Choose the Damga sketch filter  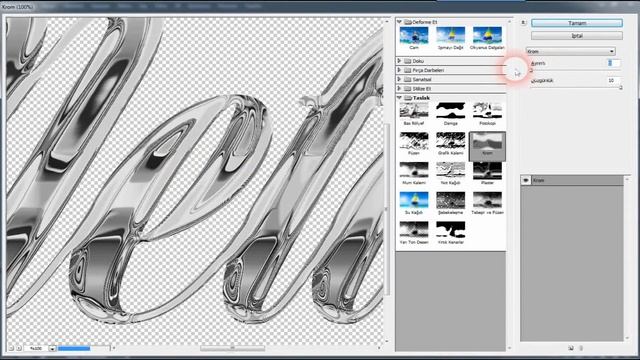(451, 111)
